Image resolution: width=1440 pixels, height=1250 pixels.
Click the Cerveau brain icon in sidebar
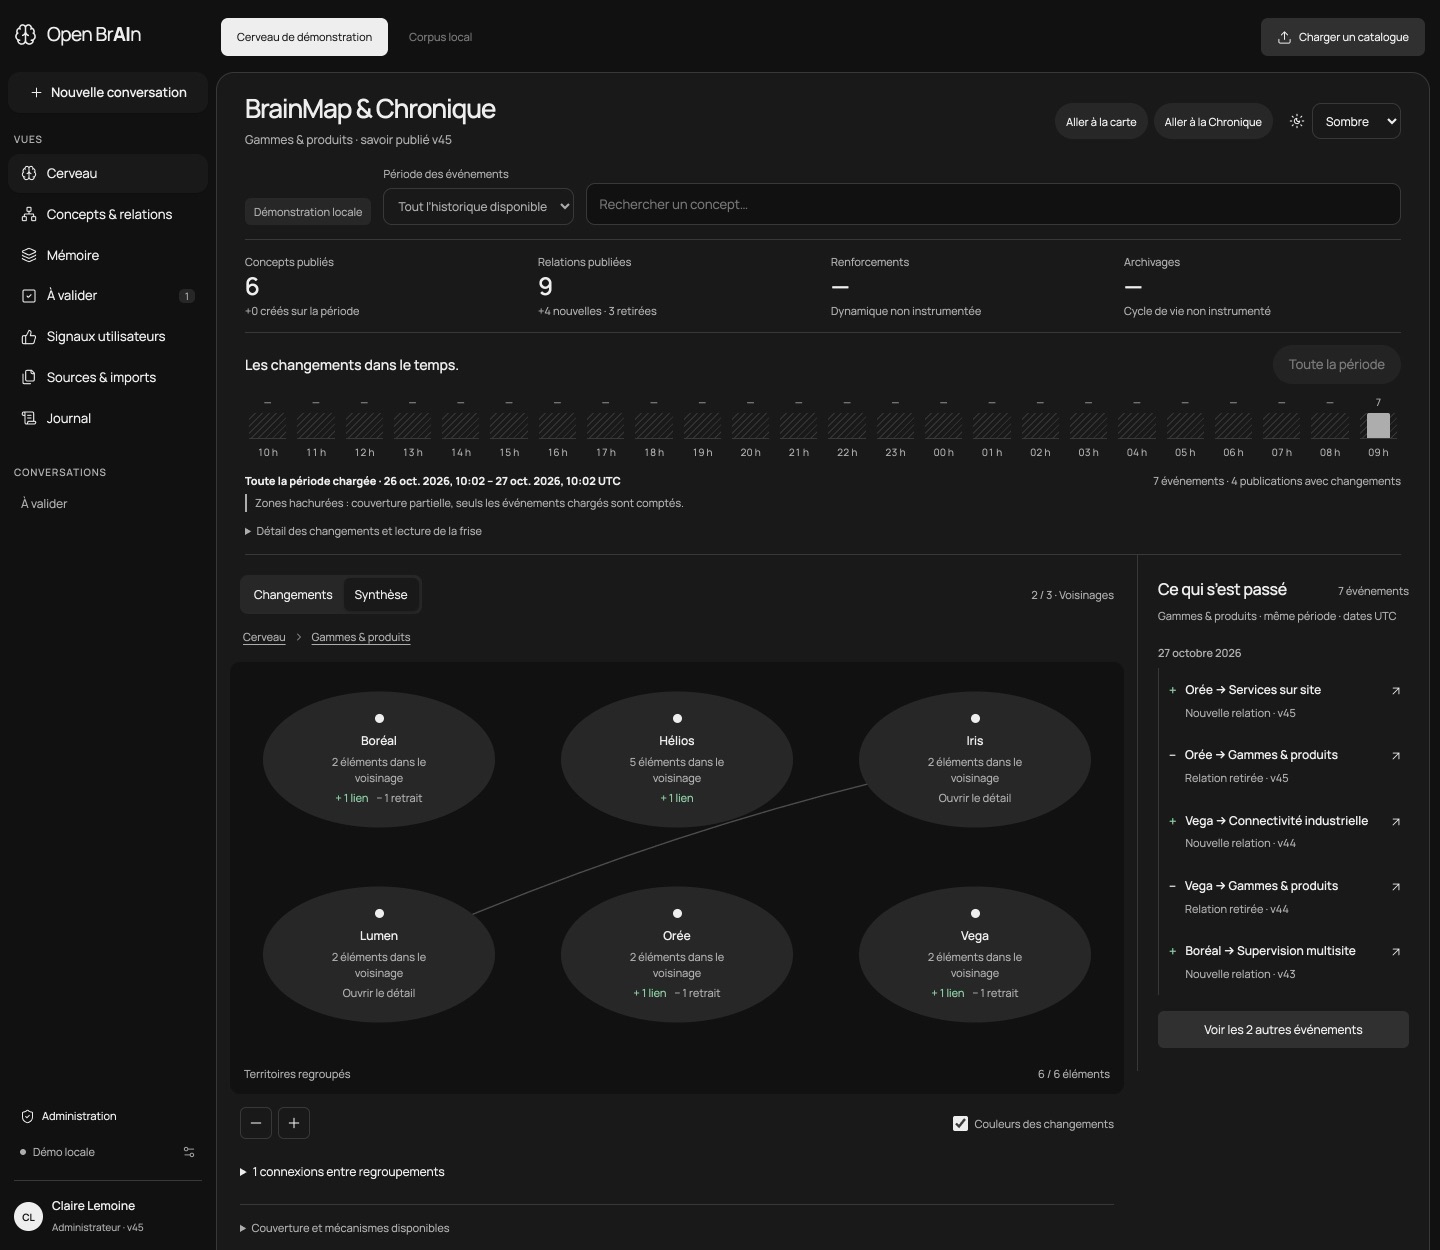click(29, 173)
